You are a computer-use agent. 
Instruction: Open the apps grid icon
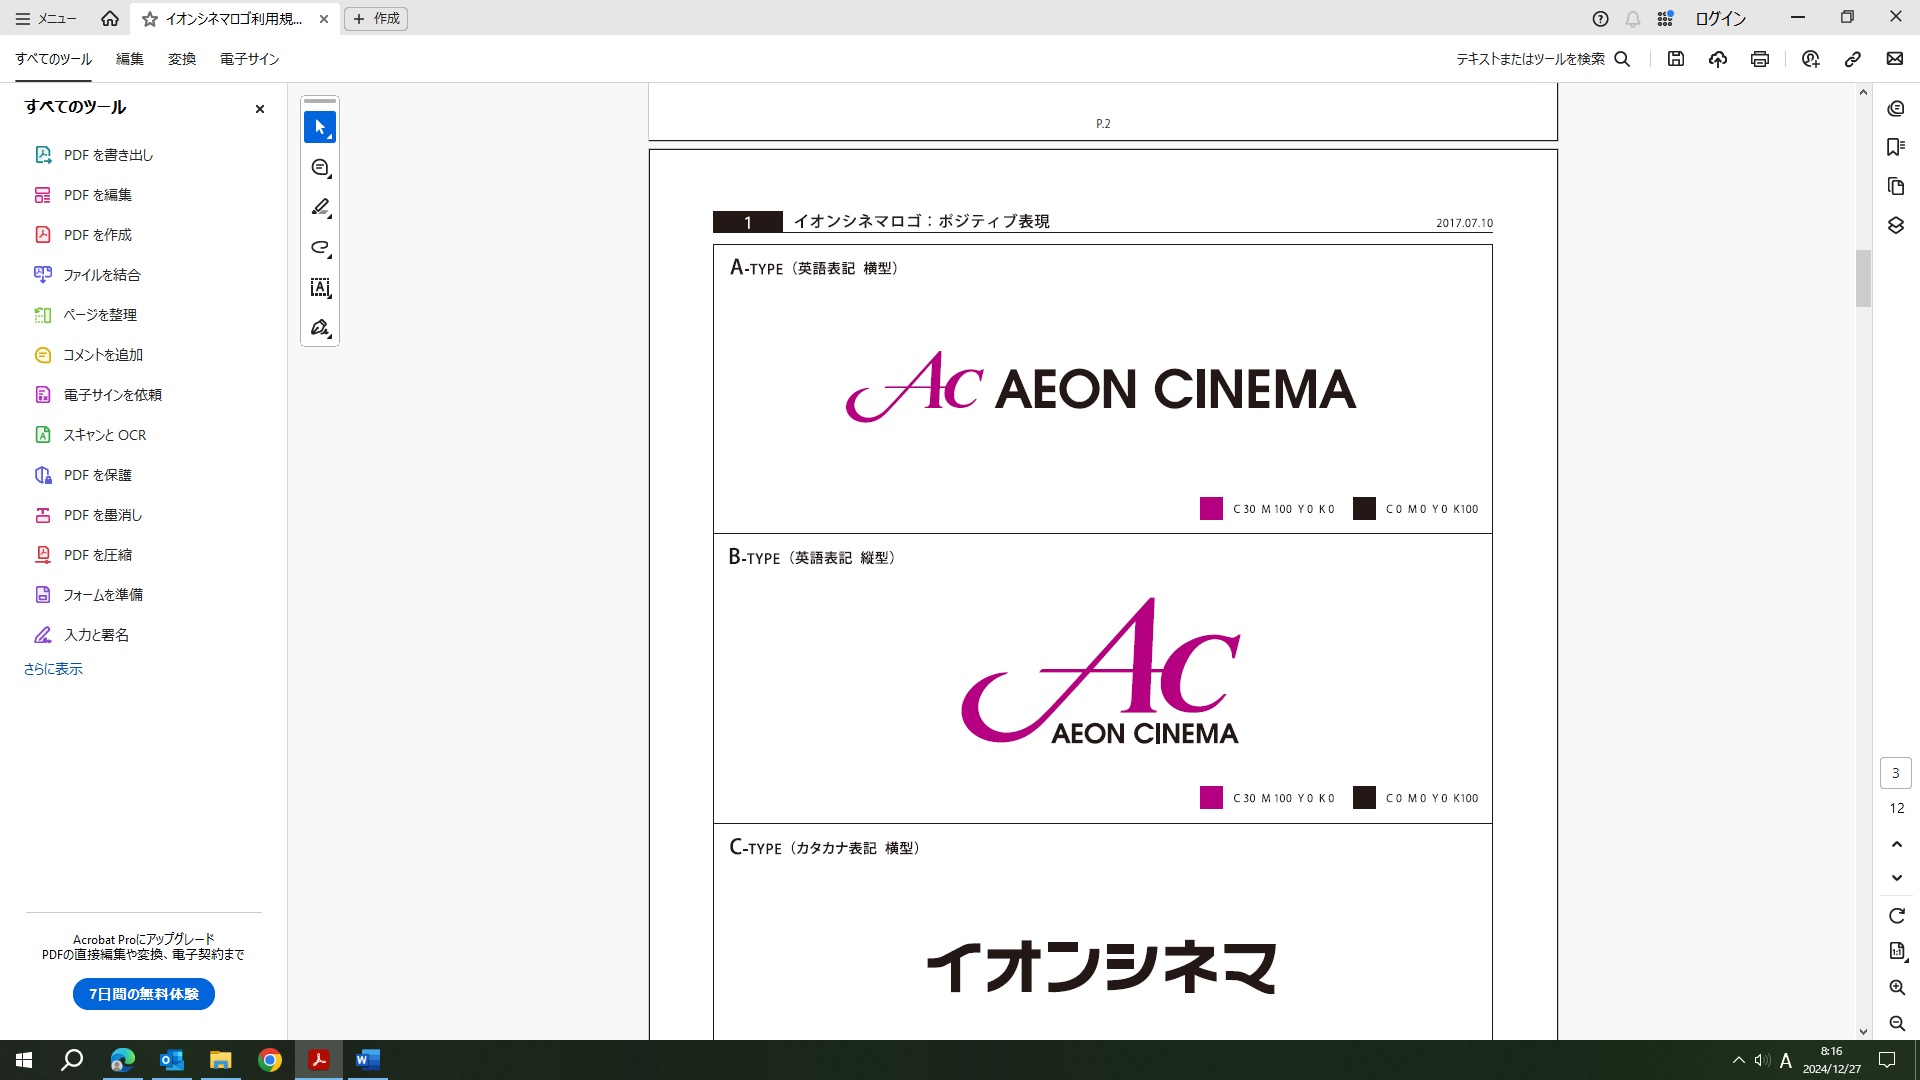pyautogui.click(x=1665, y=18)
